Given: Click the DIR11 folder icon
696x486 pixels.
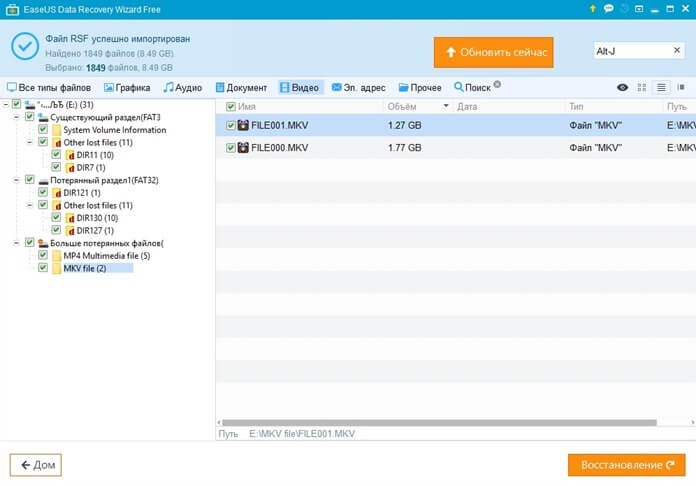Looking at the screenshot, I should click(70, 155).
